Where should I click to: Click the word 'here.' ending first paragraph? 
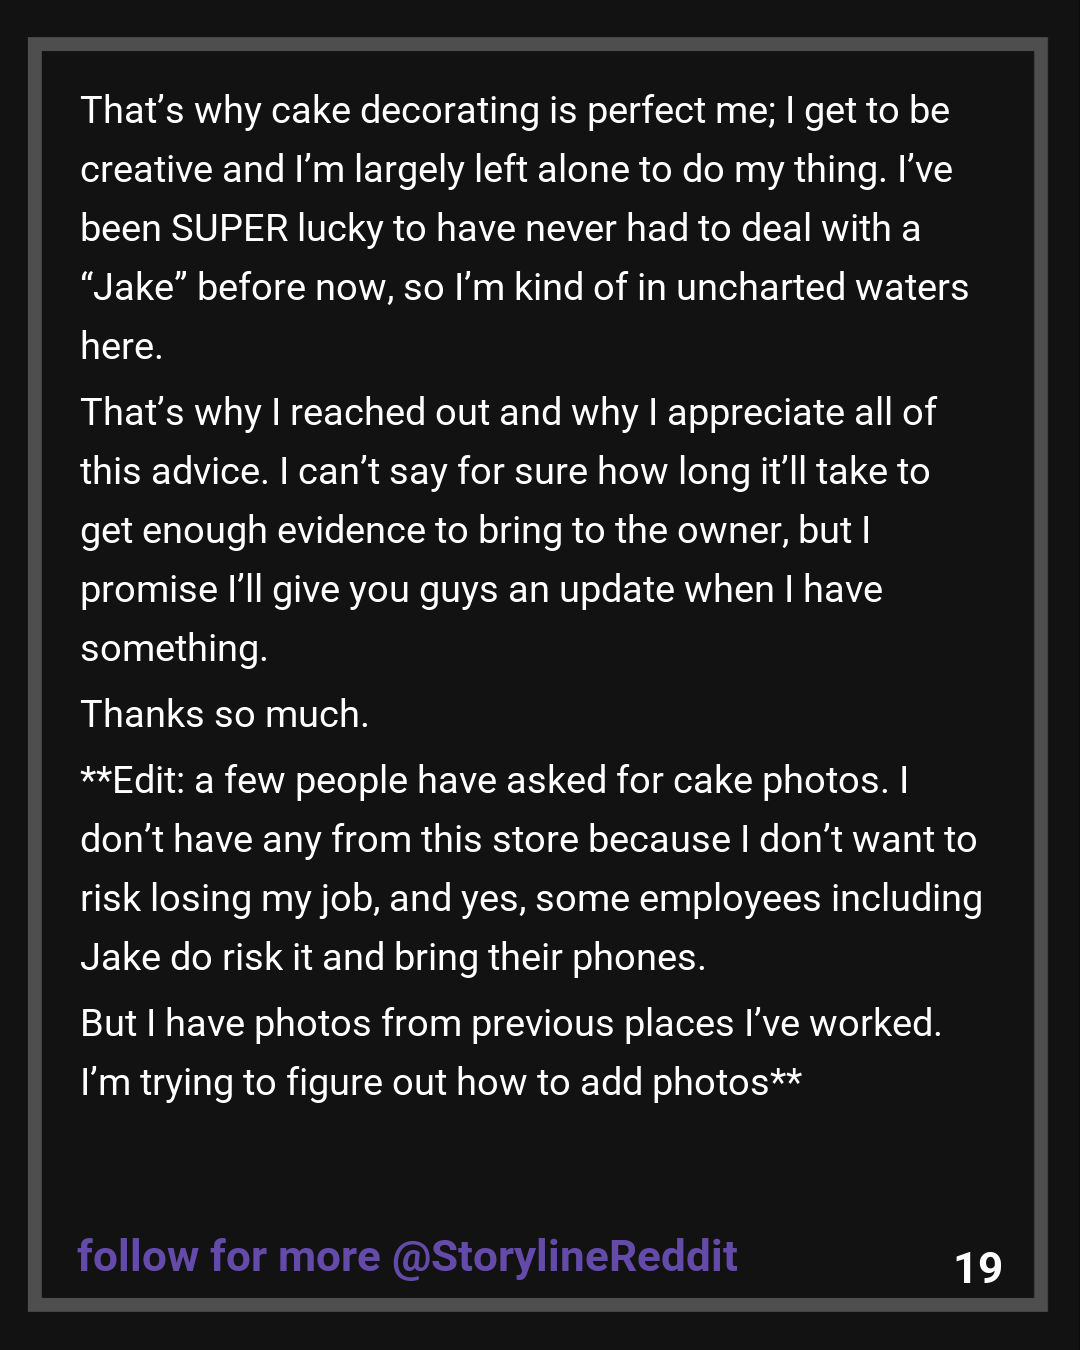pyautogui.click(x=121, y=346)
